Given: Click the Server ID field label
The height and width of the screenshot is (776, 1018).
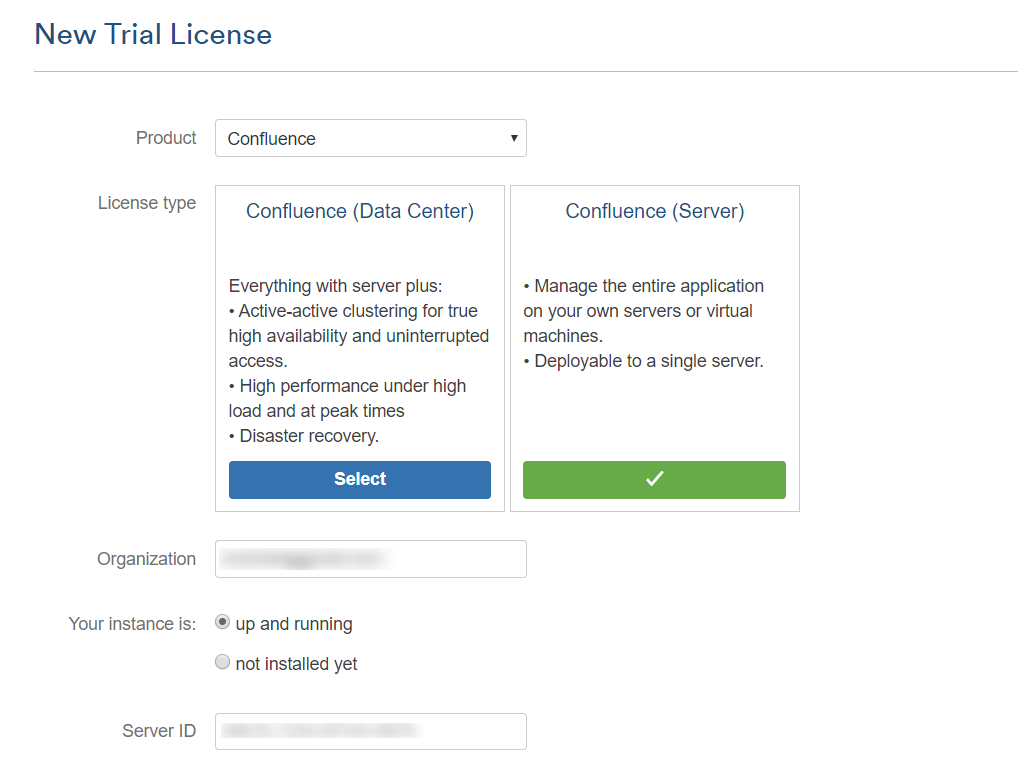Looking at the screenshot, I should [x=159, y=731].
